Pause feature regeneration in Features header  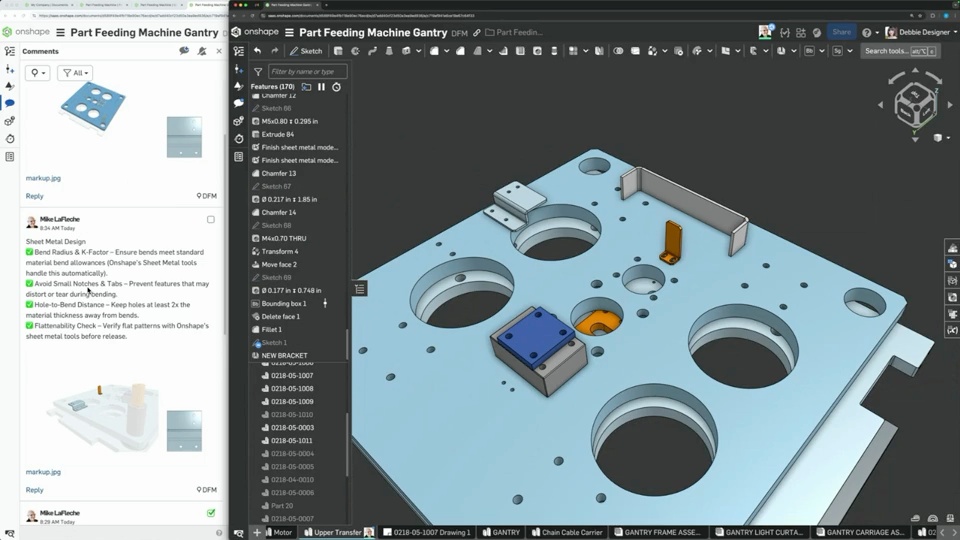(x=321, y=87)
